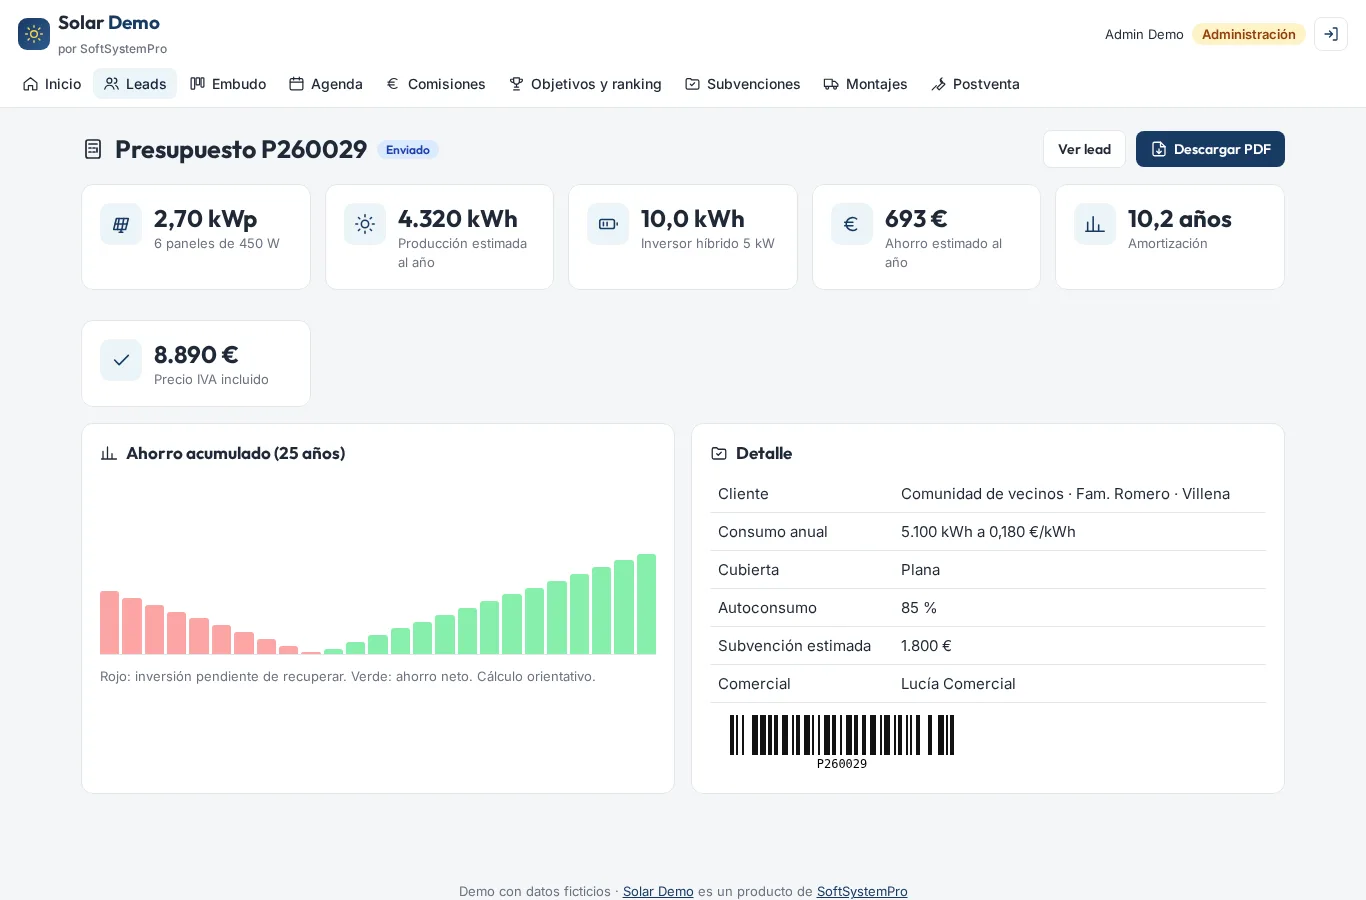Click the Consumo anual row label
This screenshot has width=1366, height=900.
click(773, 532)
